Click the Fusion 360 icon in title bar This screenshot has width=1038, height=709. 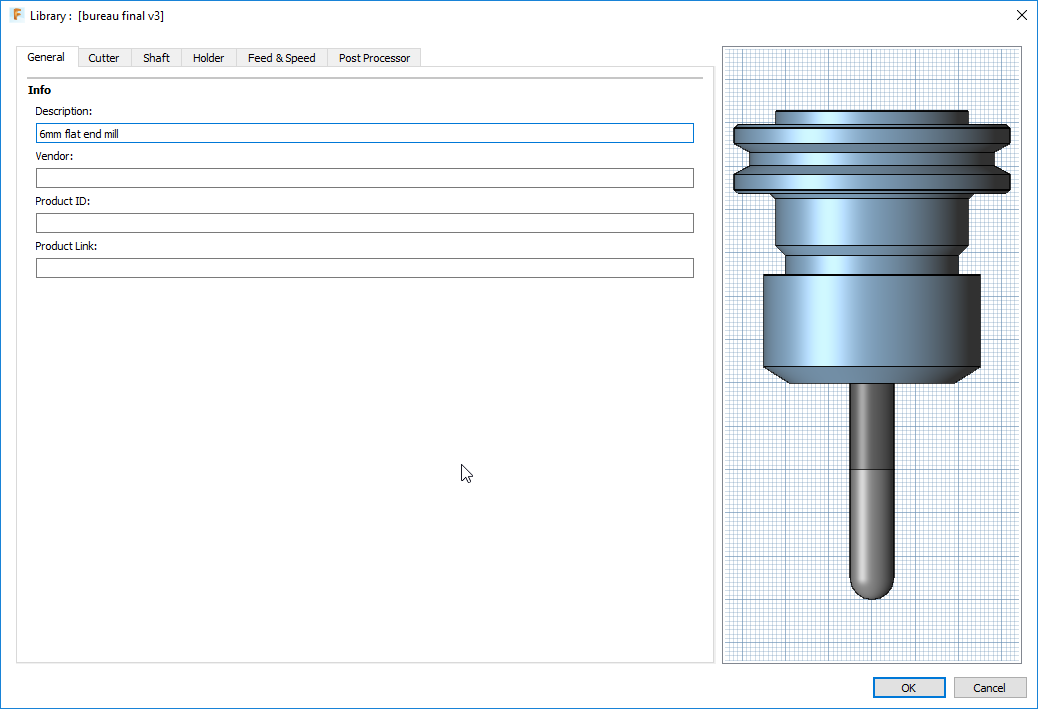pos(17,15)
